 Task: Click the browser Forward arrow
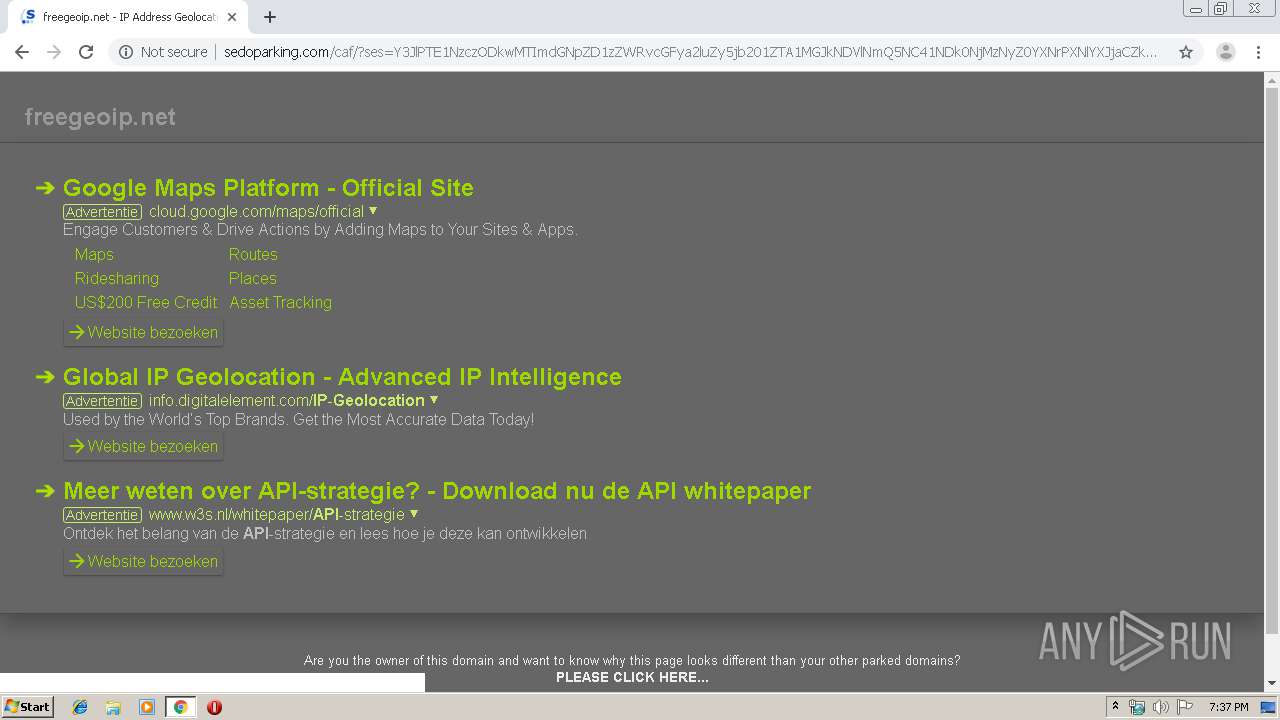click(x=54, y=52)
